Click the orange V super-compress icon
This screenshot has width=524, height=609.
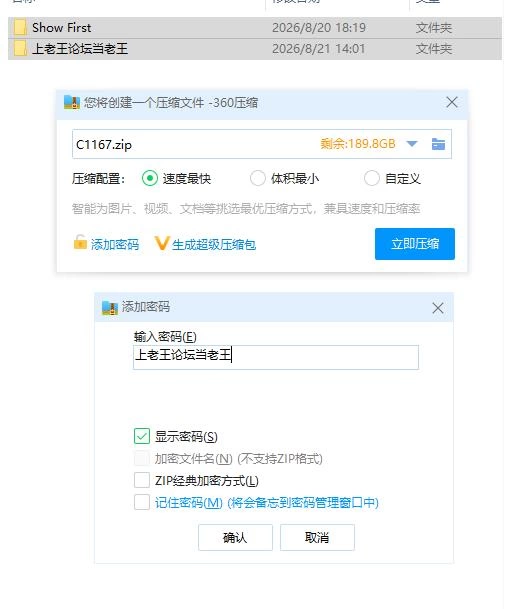[x=162, y=244]
